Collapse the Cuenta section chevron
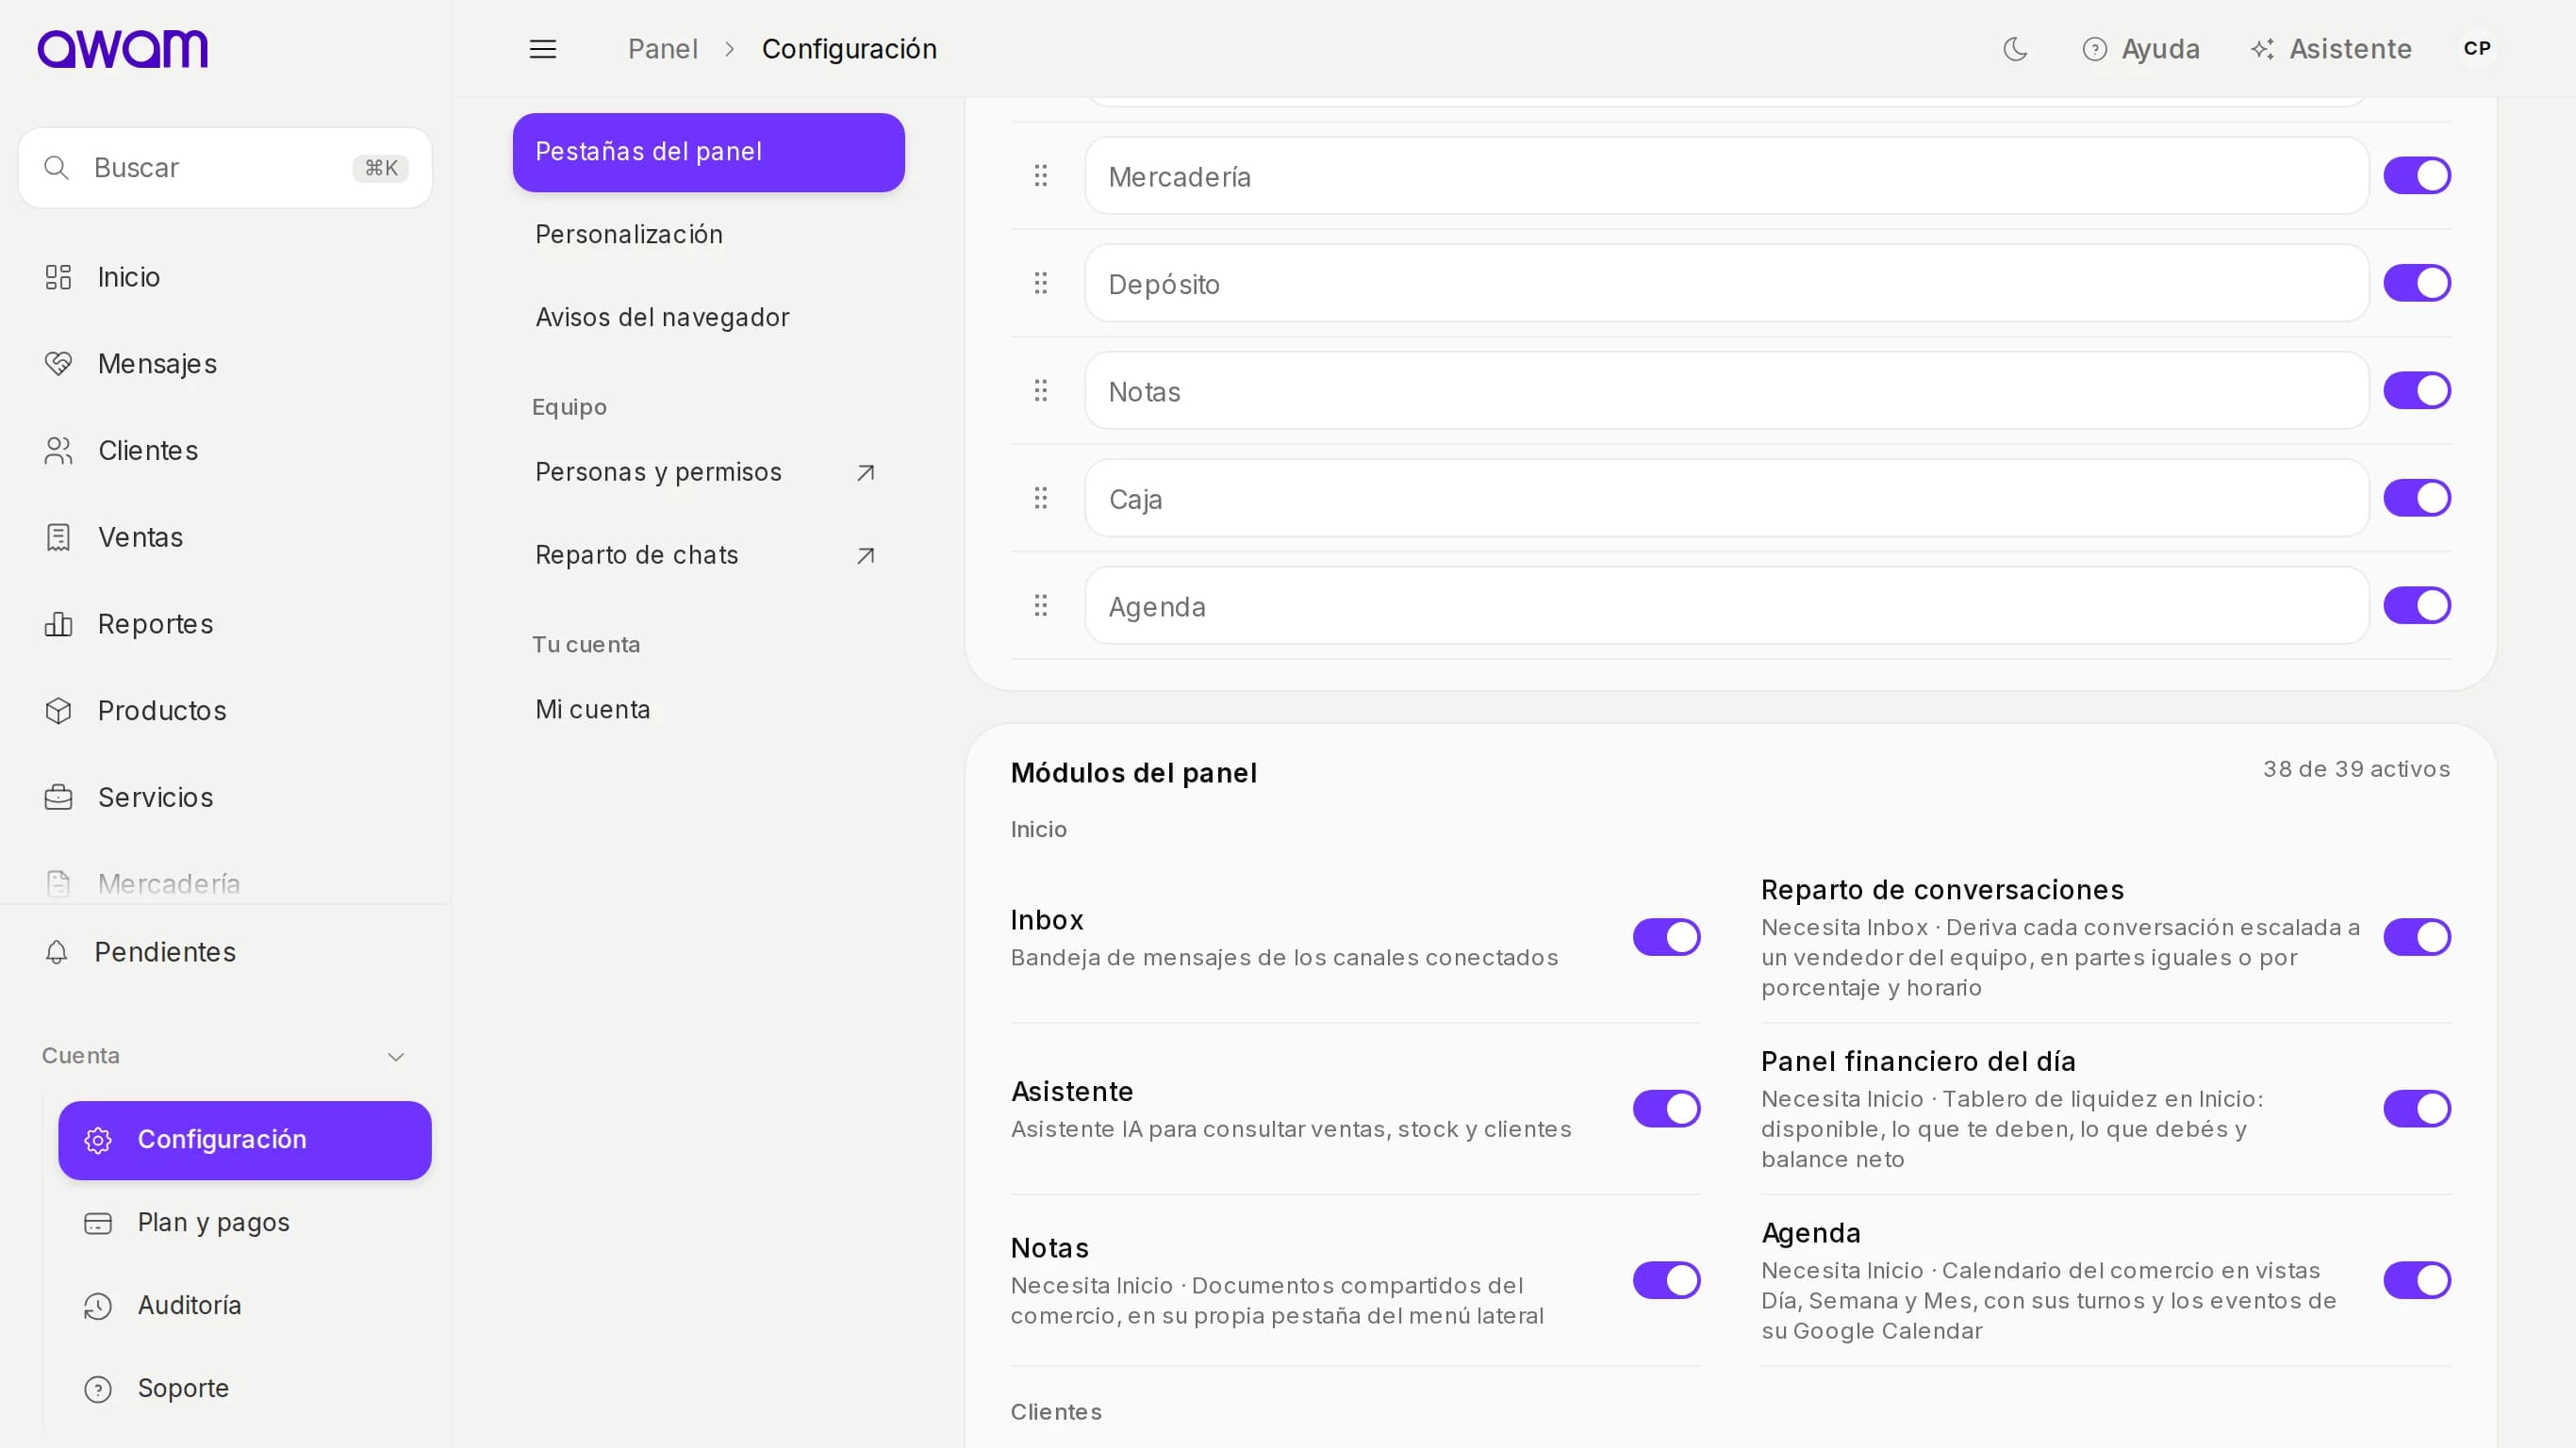Image resolution: width=2576 pixels, height=1448 pixels. tap(396, 1056)
